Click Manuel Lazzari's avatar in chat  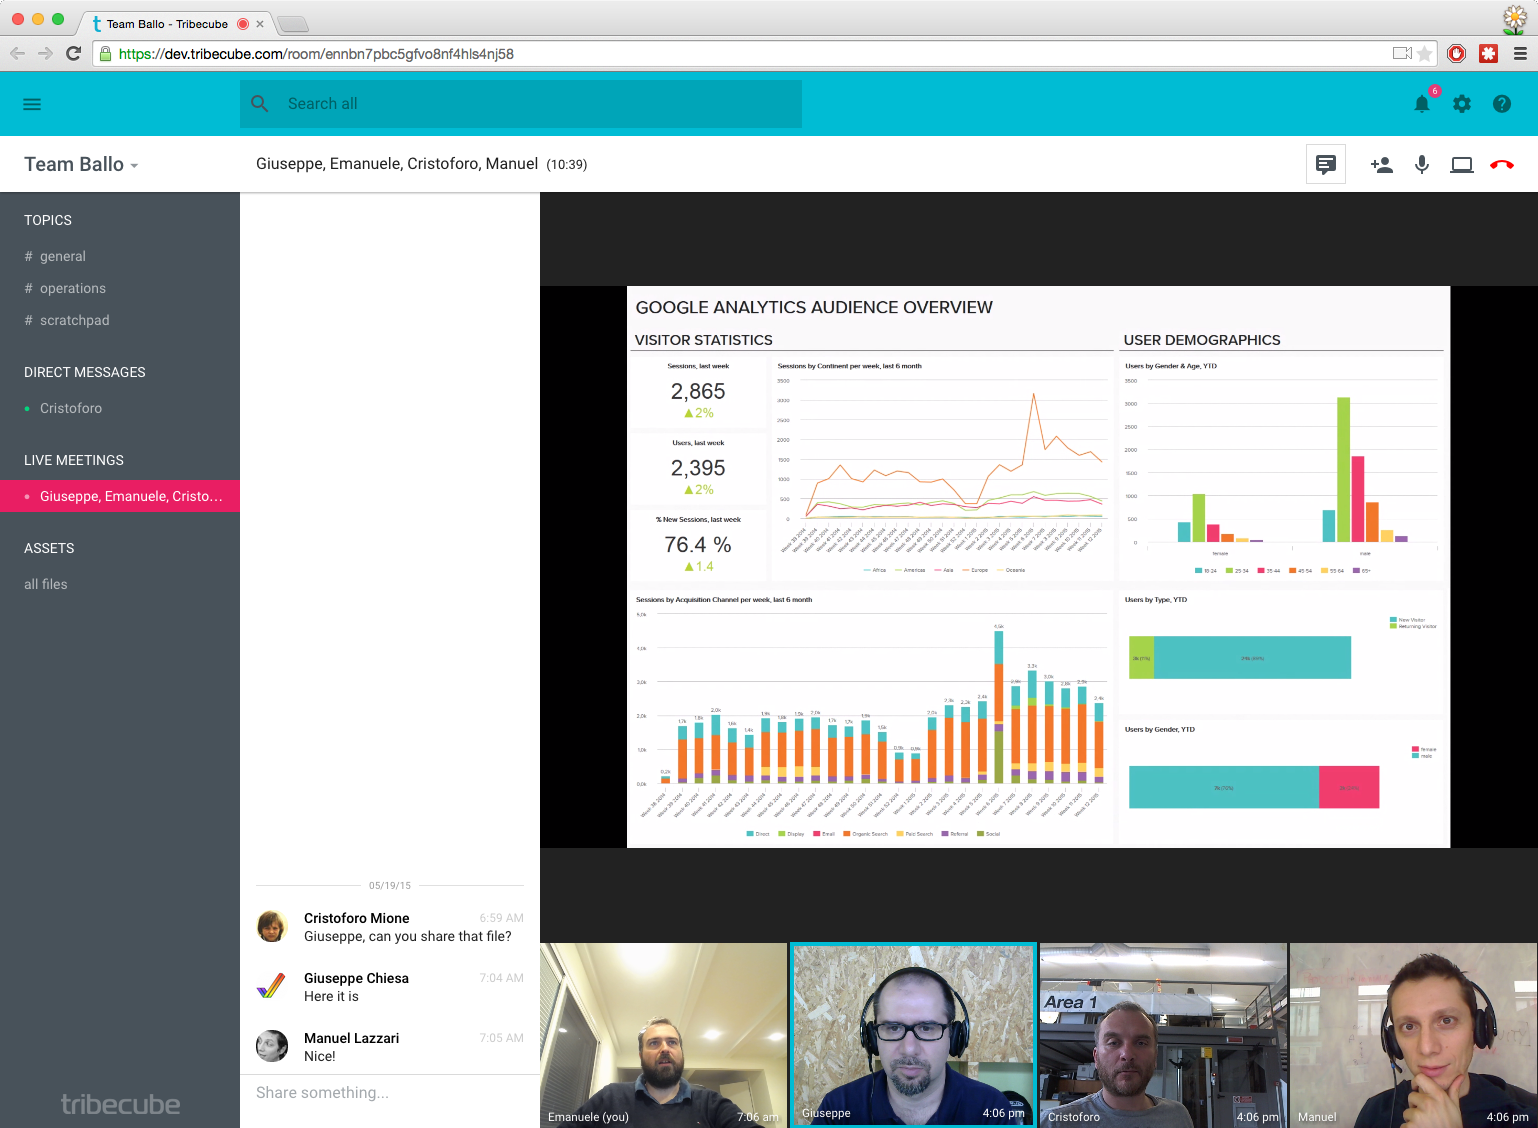pos(272,1046)
